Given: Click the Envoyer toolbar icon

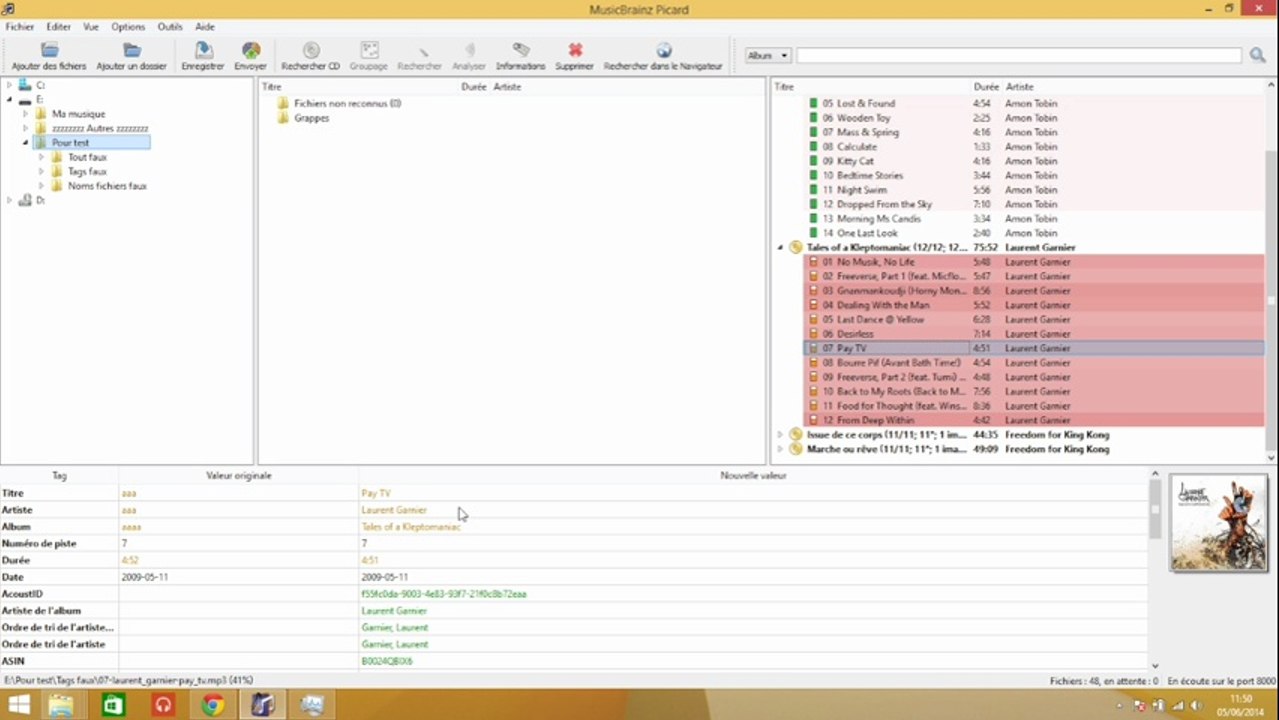Looking at the screenshot, I should click(251, 50).
